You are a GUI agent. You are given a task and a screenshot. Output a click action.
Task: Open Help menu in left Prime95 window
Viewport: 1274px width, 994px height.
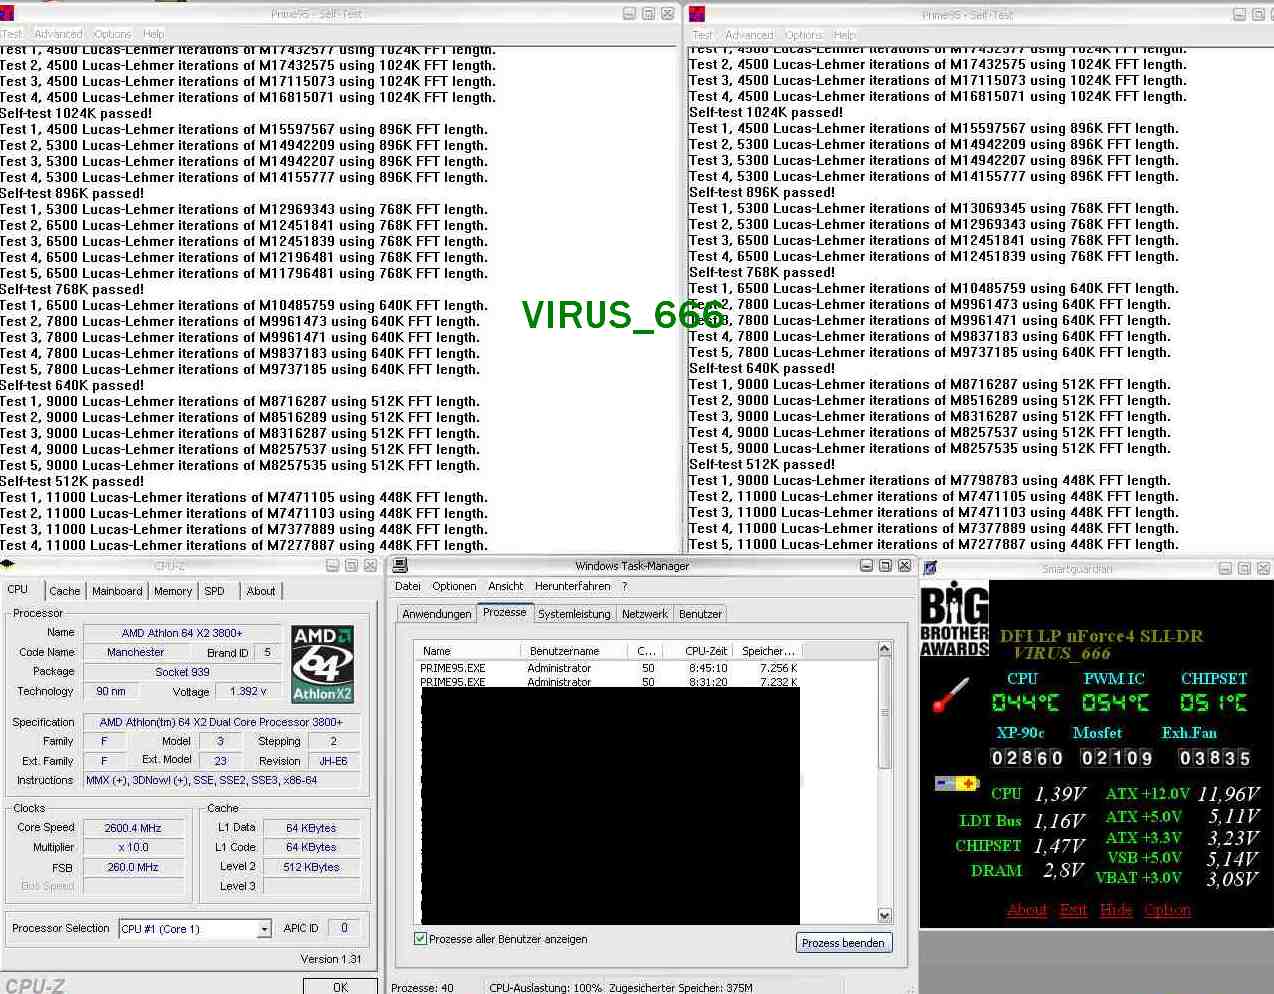[153, 34]
